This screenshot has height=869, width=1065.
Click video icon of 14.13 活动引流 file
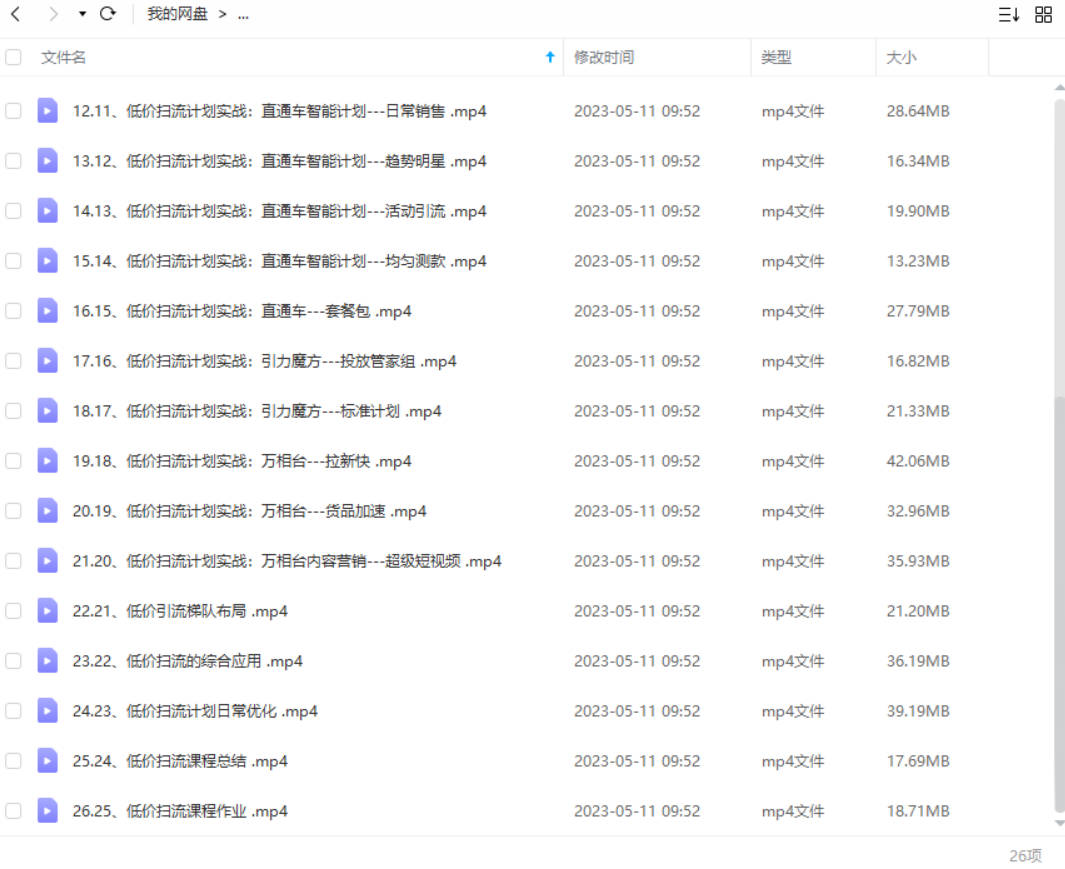[47, 211]
